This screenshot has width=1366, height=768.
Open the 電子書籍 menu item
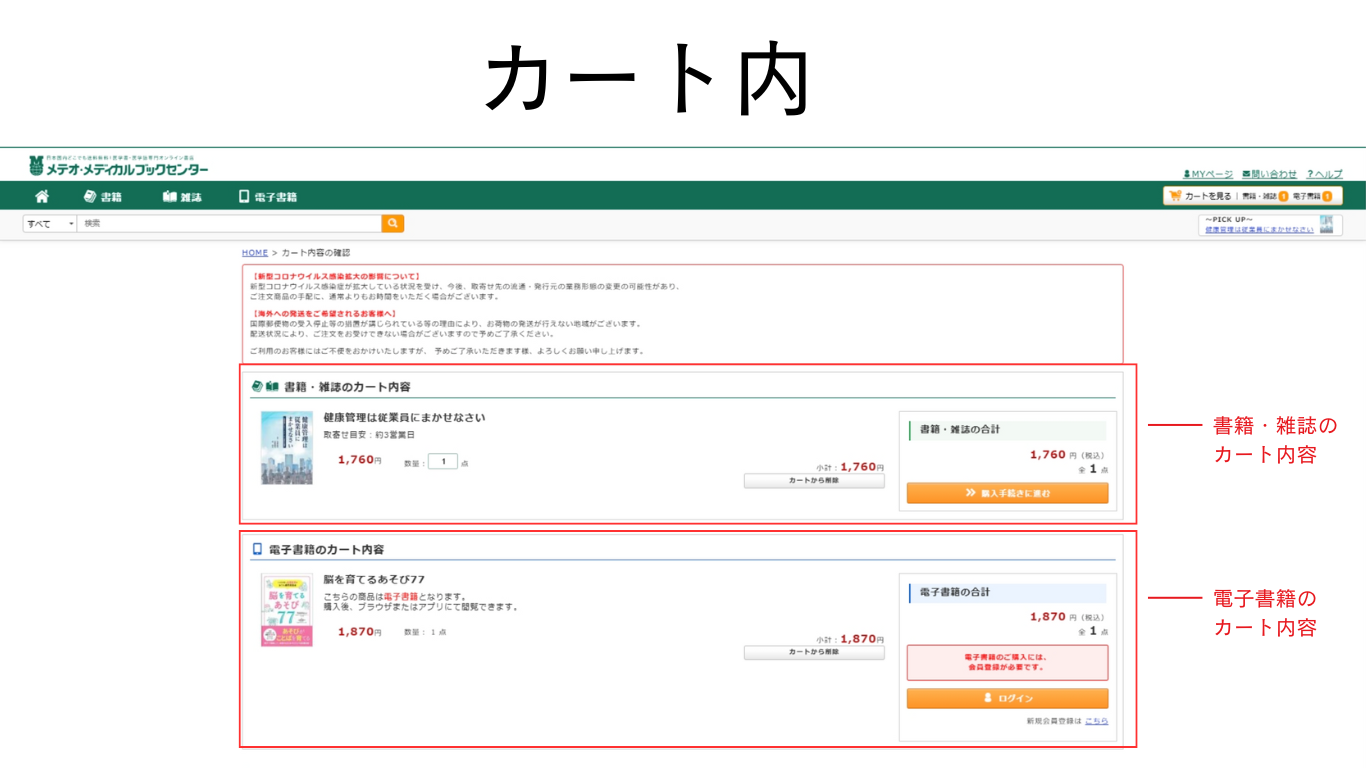coord(267,197)
